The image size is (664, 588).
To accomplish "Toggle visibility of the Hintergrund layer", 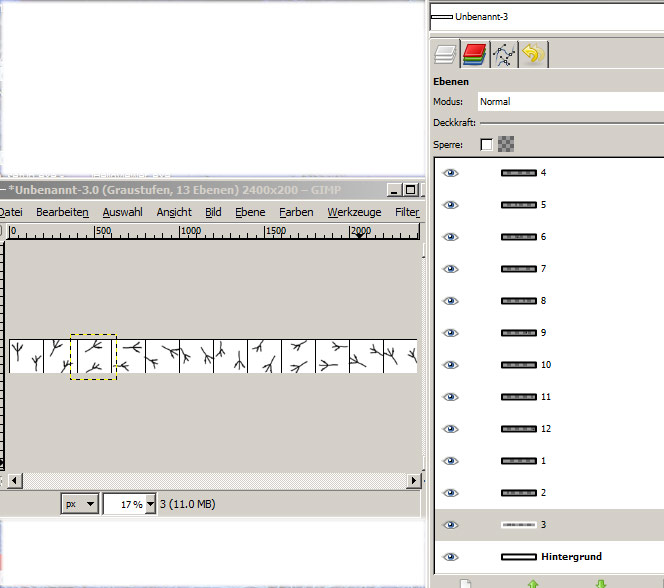I will (450, 557).
